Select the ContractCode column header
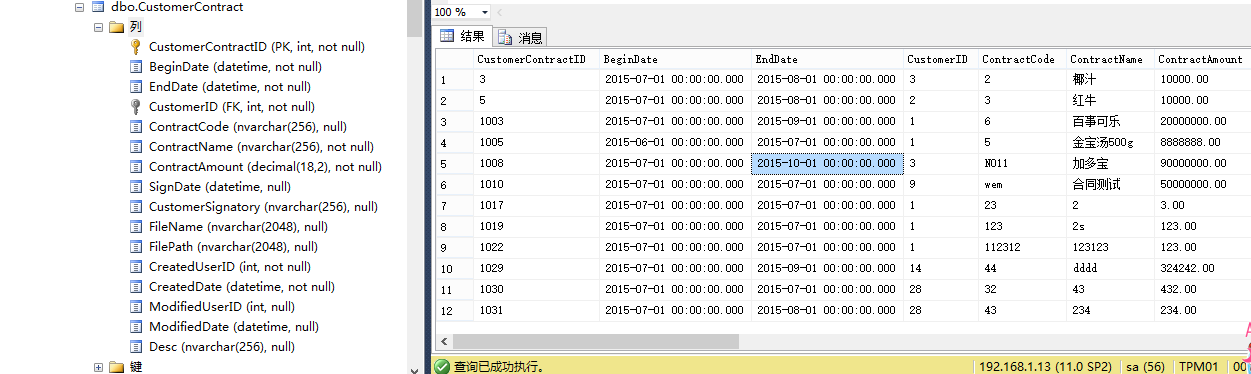Screen dimensions: 1251x374 pos(1021,59)
